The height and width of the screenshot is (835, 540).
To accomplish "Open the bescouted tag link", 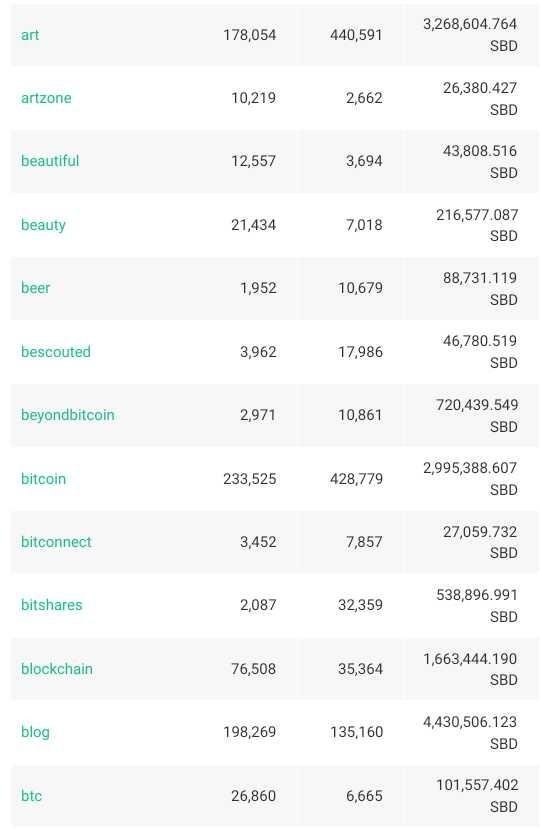I will coord(56,352).
